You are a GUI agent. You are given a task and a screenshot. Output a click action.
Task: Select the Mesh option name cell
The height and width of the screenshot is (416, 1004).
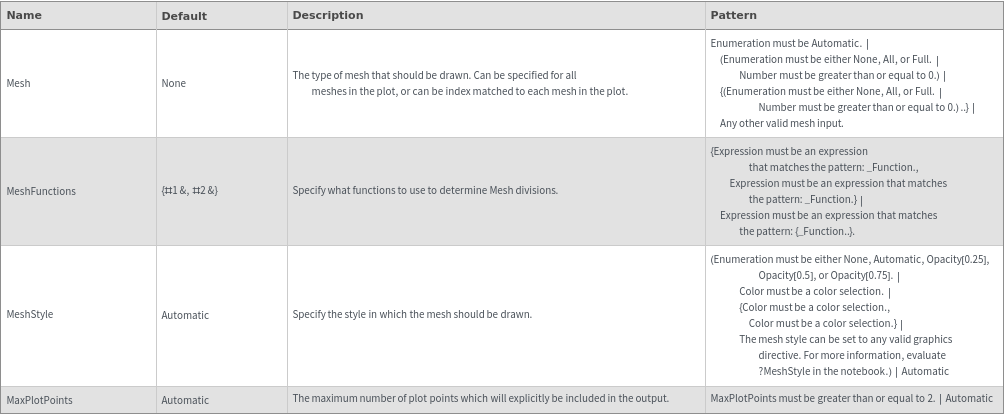(19, 83)
